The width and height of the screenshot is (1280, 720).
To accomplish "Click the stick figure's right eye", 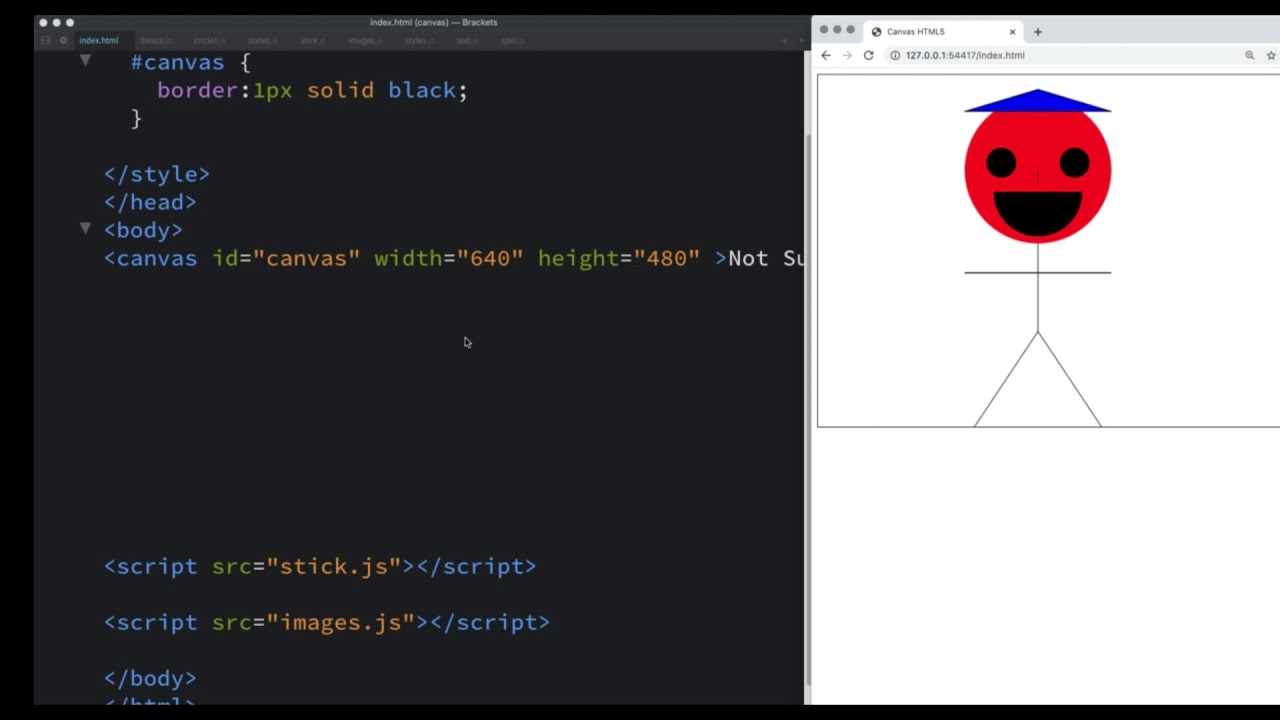I will click(x=1075, y=163).
